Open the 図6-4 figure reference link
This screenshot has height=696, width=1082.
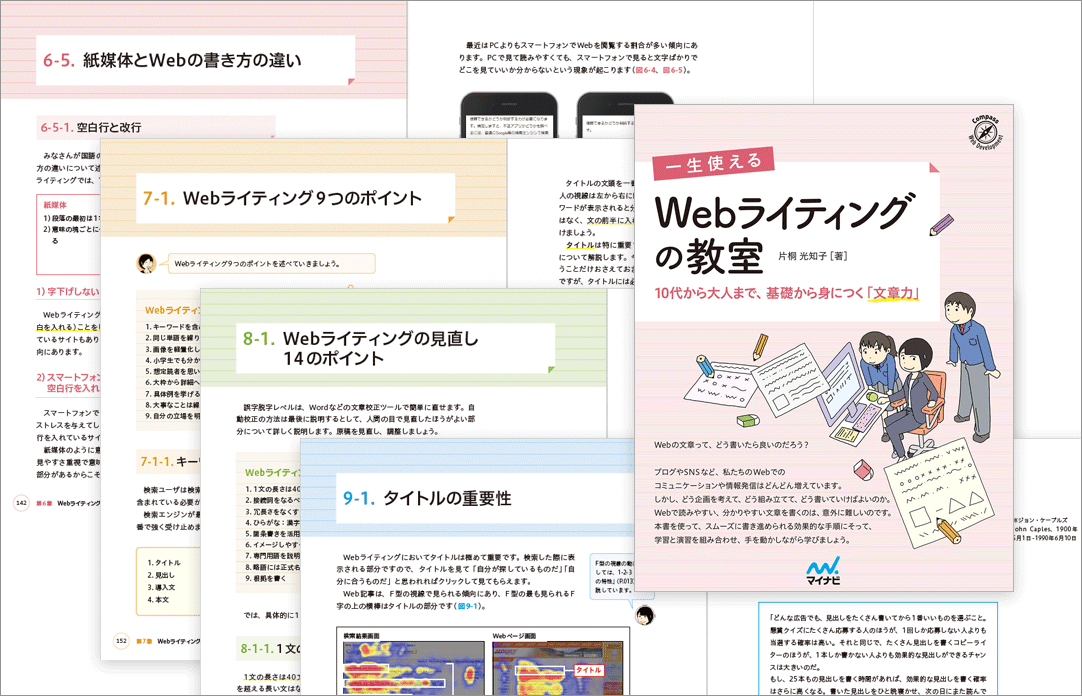tap(646, 70)
